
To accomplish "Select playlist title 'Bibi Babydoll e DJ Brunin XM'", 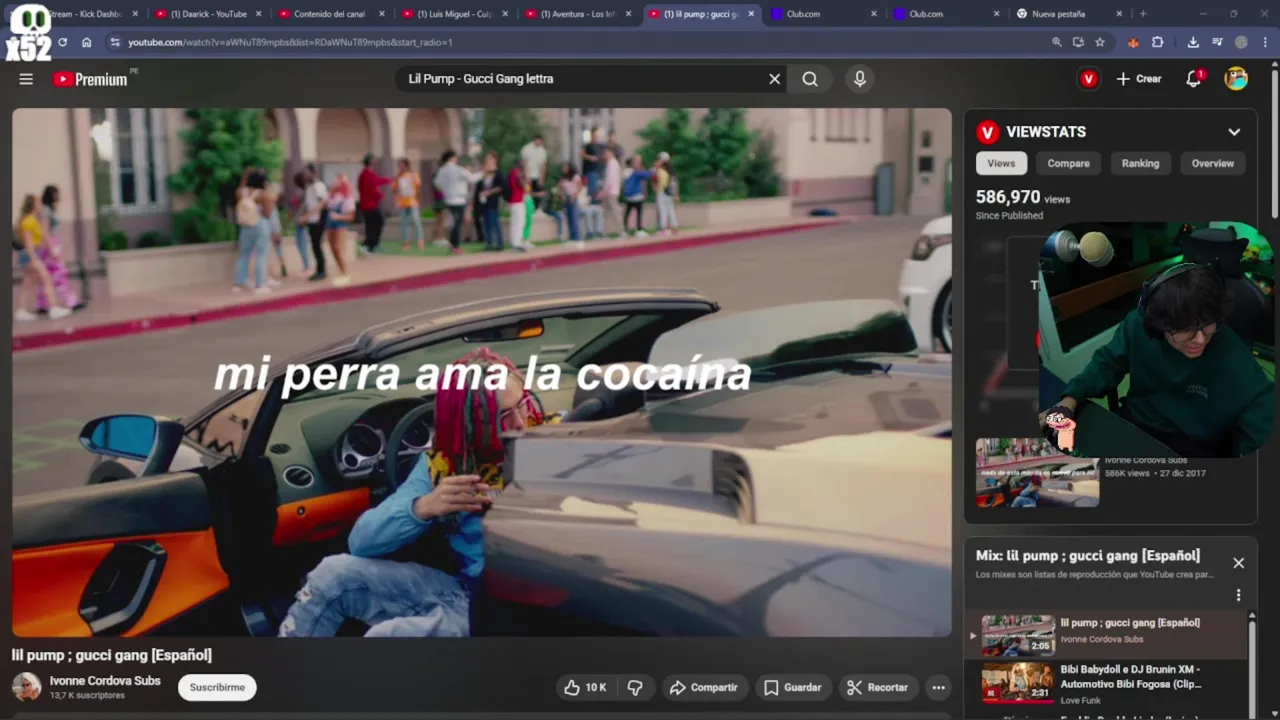I will (x=1130, y=676).
